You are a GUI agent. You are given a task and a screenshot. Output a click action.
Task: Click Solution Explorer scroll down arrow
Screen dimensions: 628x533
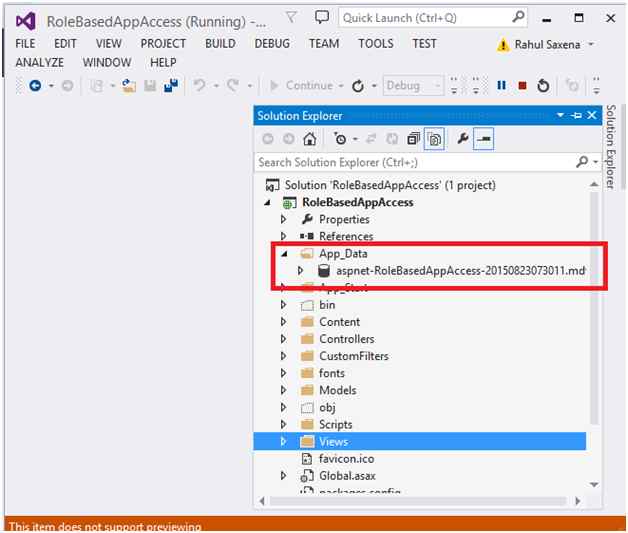(594, 485)
